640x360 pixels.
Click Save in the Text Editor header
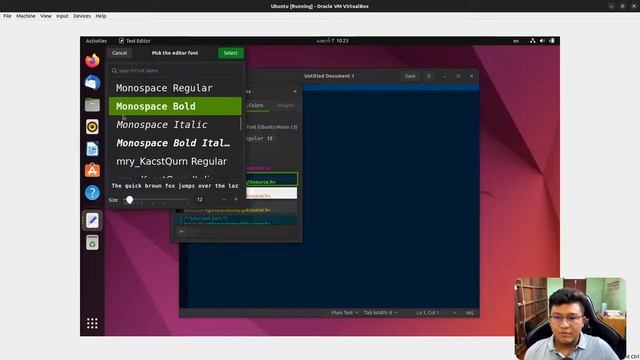[410, 76]
